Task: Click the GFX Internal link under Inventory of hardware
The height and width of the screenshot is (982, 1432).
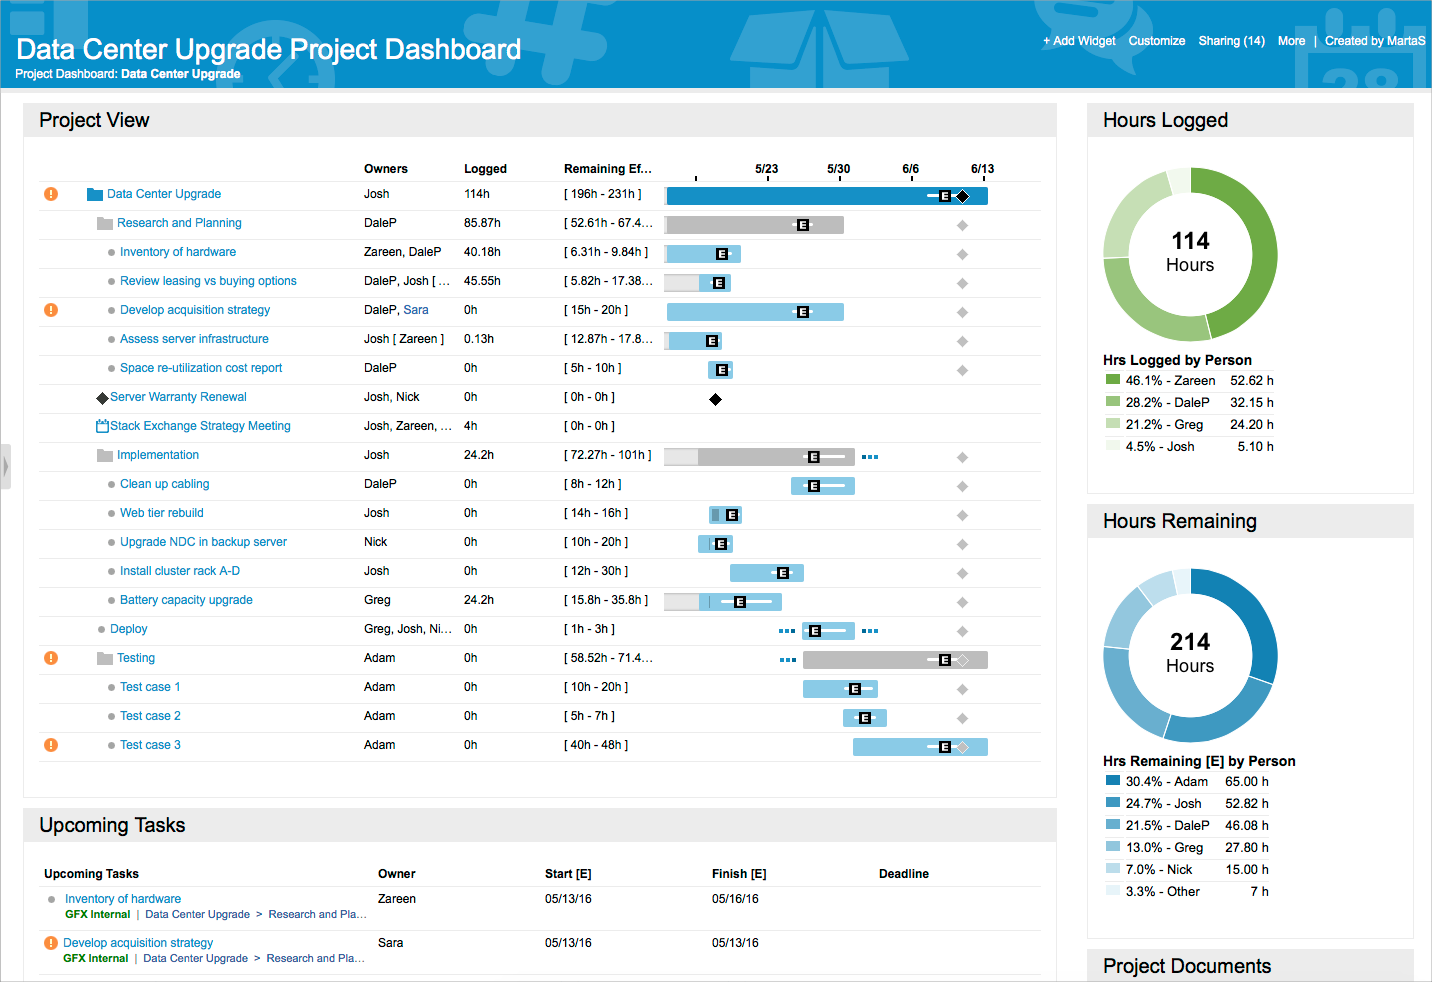Action: pos(95,914)
